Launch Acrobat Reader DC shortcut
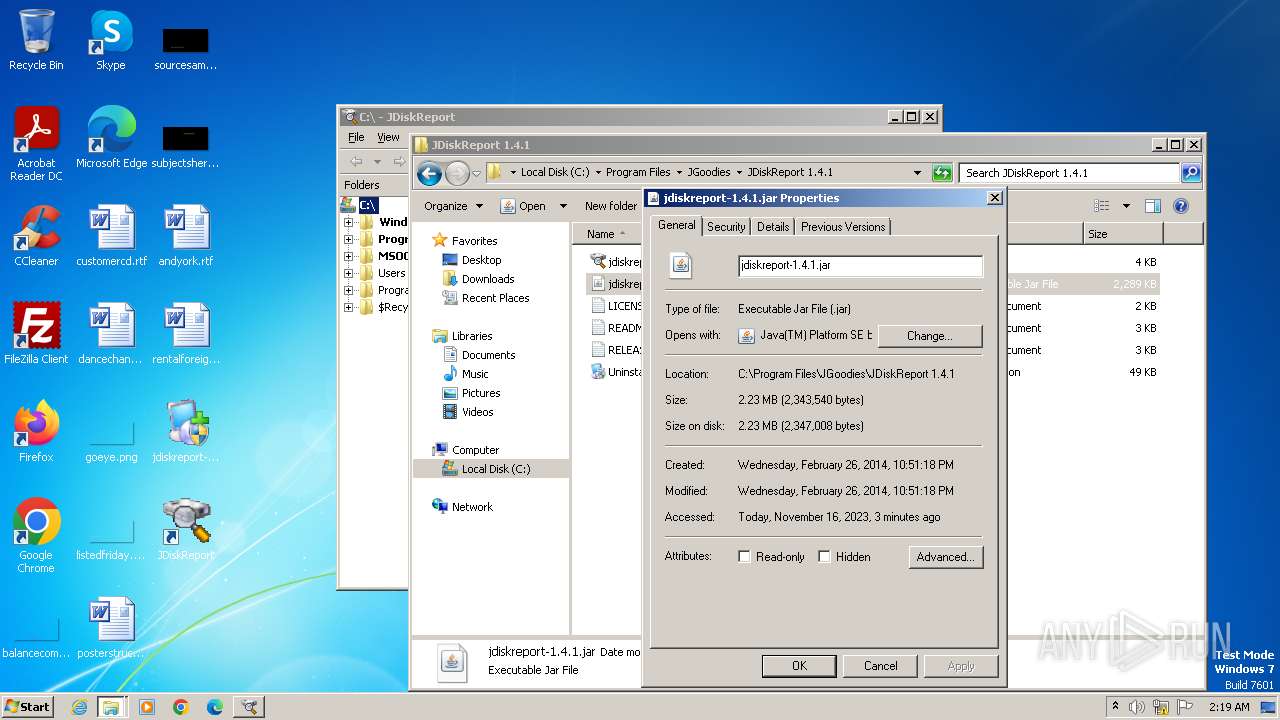 click(x=36, y=143)
